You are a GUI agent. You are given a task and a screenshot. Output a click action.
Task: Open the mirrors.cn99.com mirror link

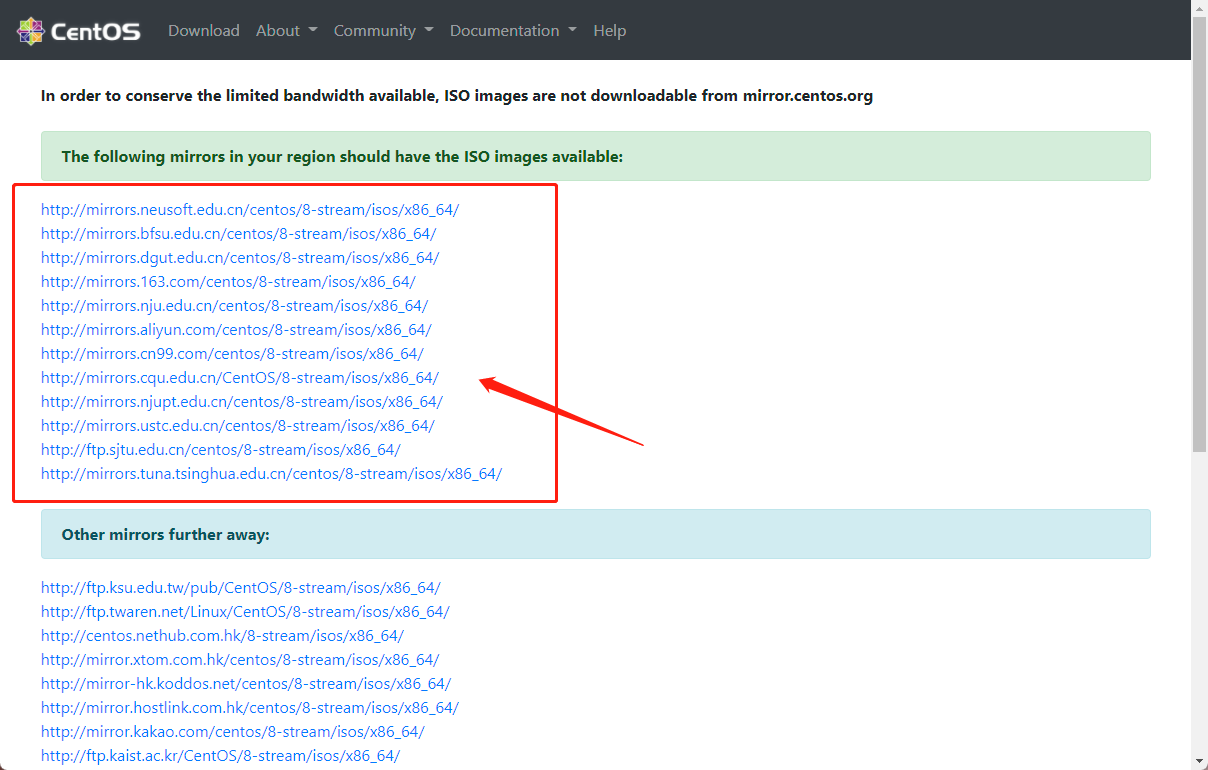232,354
